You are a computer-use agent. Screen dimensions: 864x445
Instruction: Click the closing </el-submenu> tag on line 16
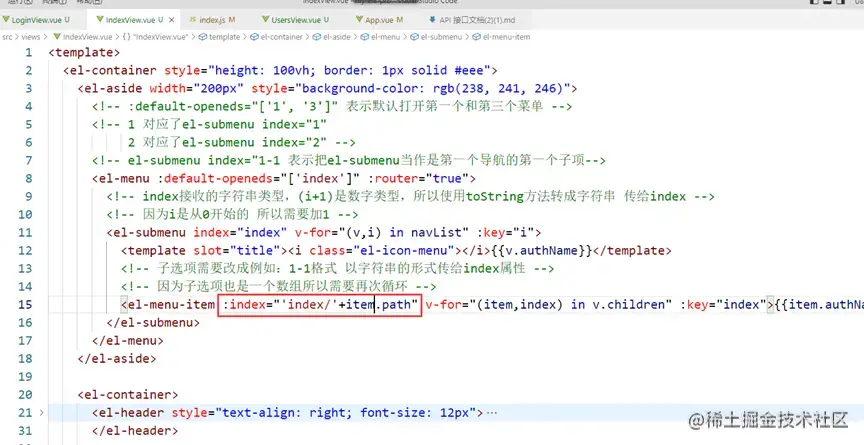pos(153,323)
